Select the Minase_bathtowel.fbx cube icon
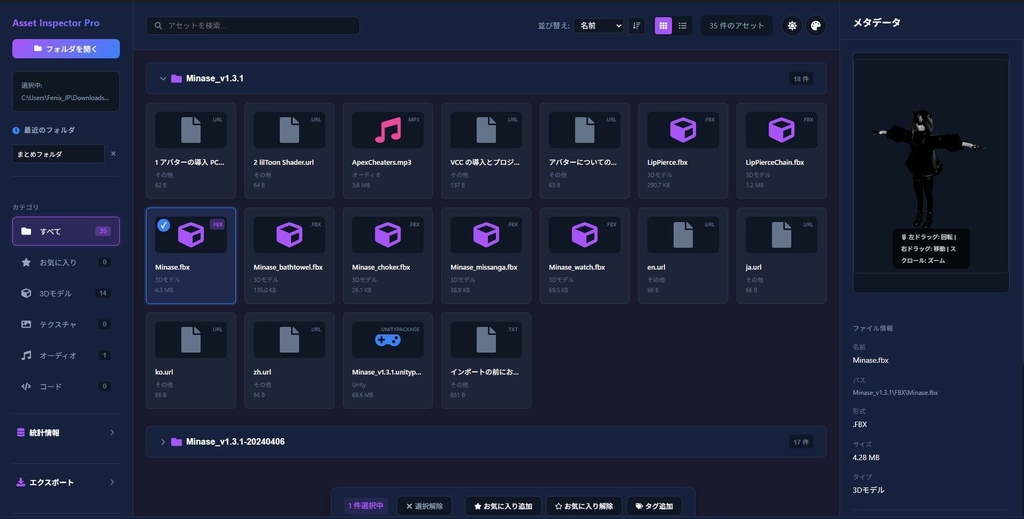The height and width of the screenshot is (519, 1024). (289, 235)
